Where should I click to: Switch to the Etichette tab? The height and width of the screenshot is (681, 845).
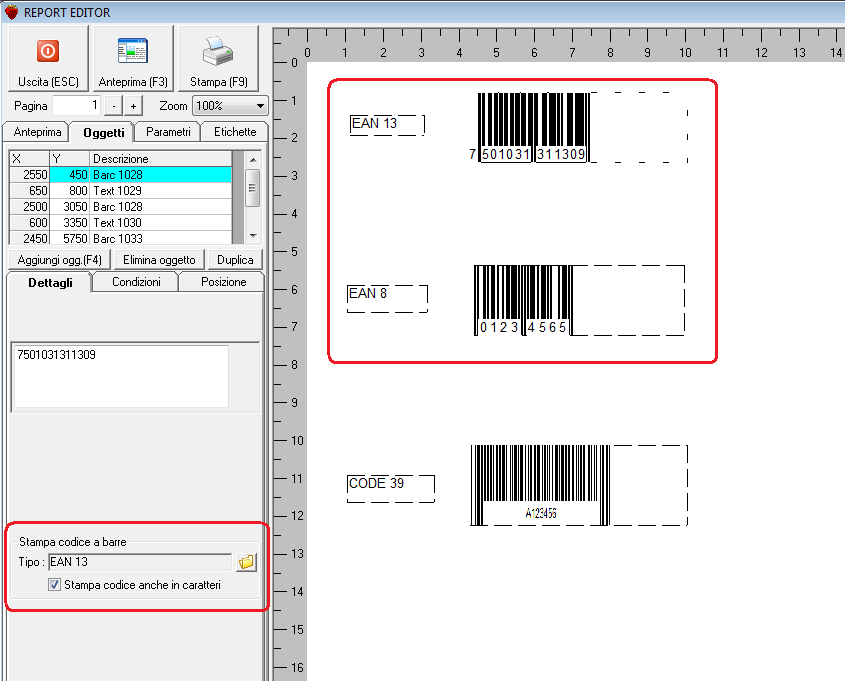234,132
